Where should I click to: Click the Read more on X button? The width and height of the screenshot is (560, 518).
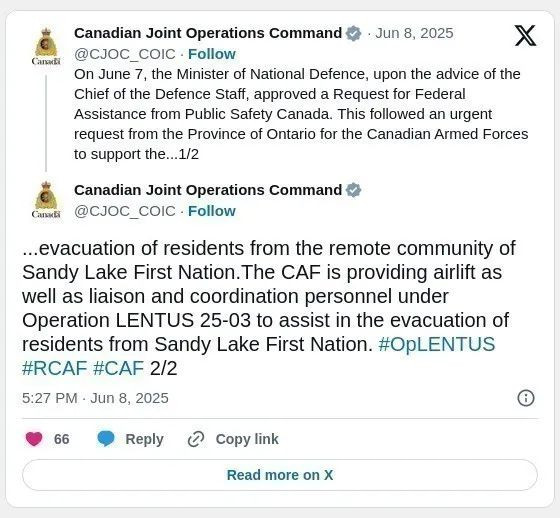280,475
